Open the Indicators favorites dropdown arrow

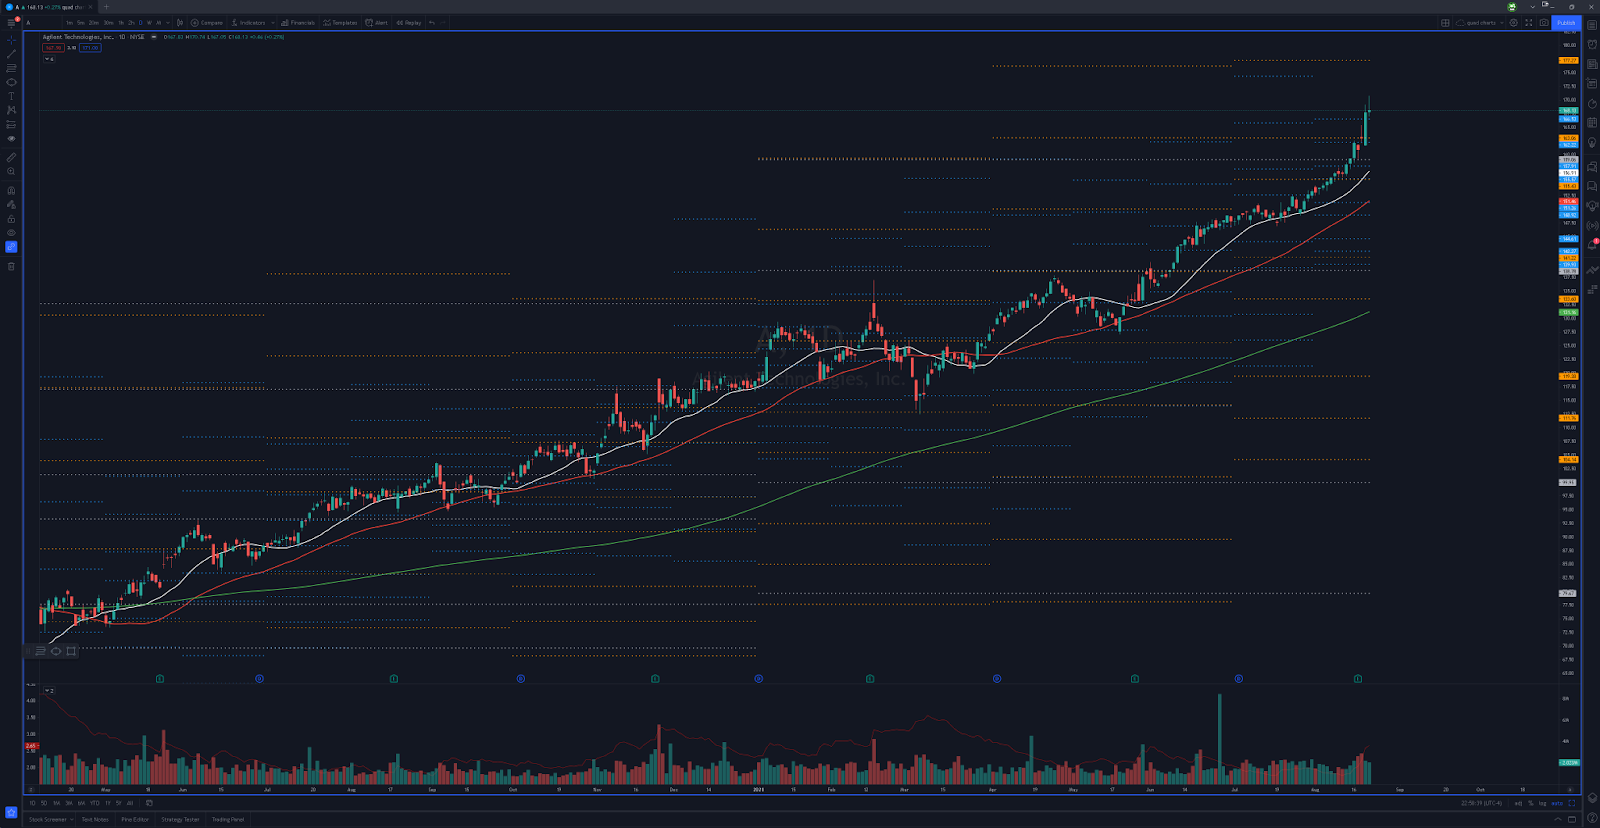(272, 23)
